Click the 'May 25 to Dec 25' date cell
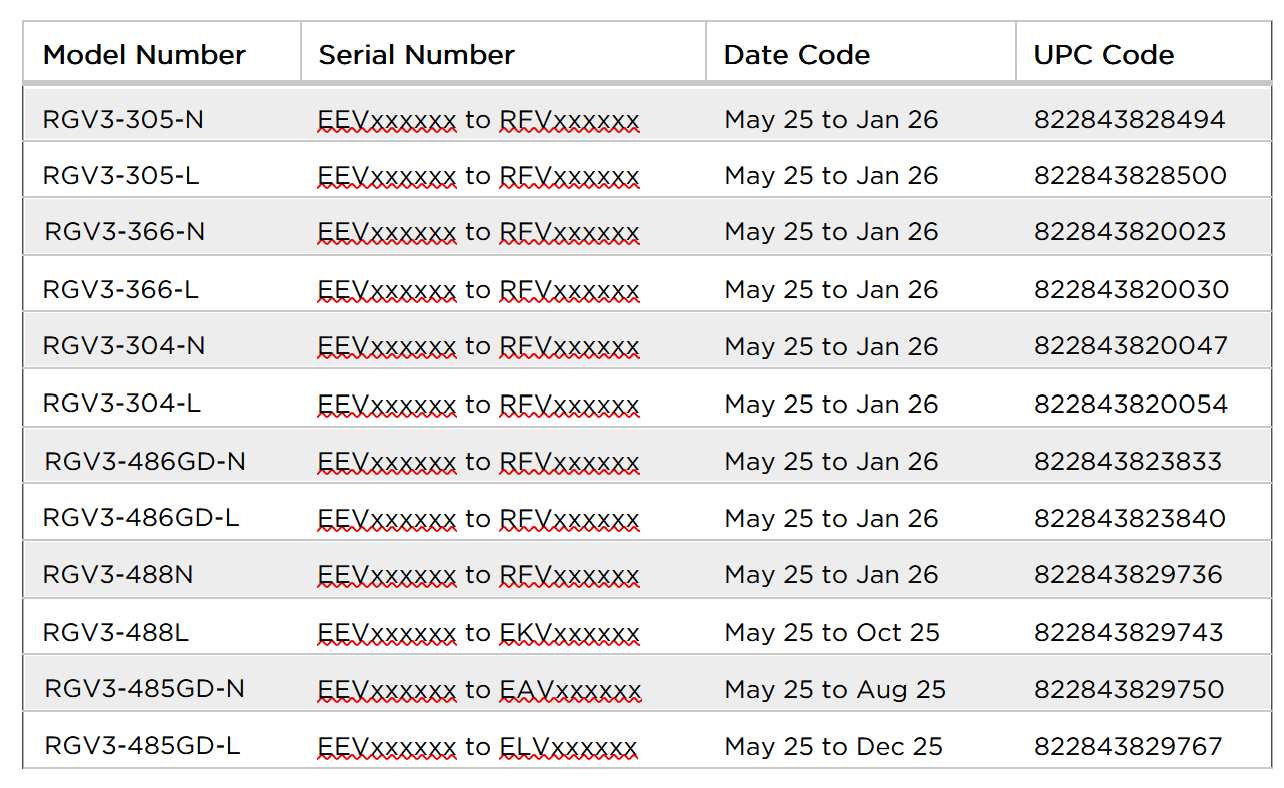The image size is (1284, 788). click(833, 746)
